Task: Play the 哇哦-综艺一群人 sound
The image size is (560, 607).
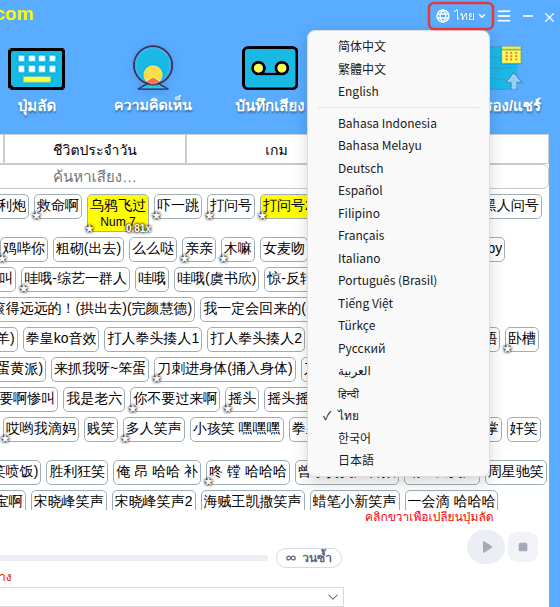Action: pyautogui.click(x=75, y=279)
